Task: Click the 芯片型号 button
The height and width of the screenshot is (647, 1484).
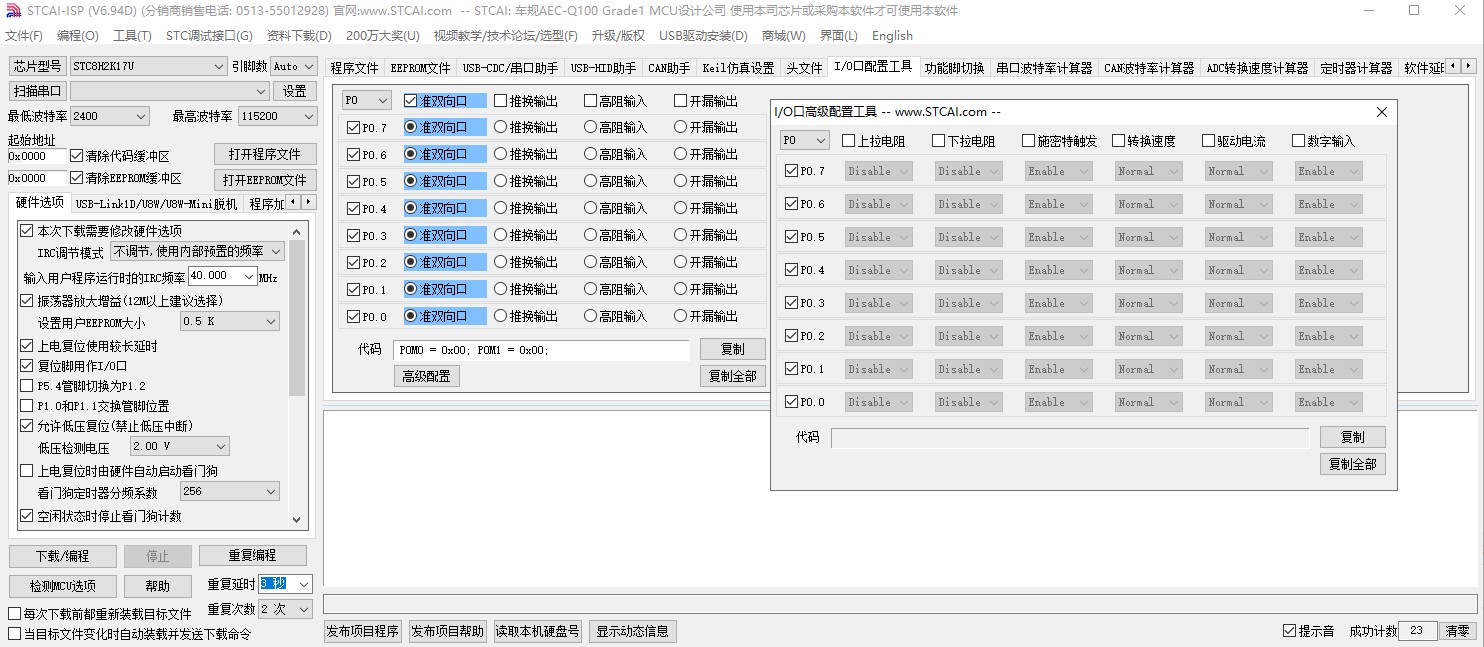Action: [38, 66]
